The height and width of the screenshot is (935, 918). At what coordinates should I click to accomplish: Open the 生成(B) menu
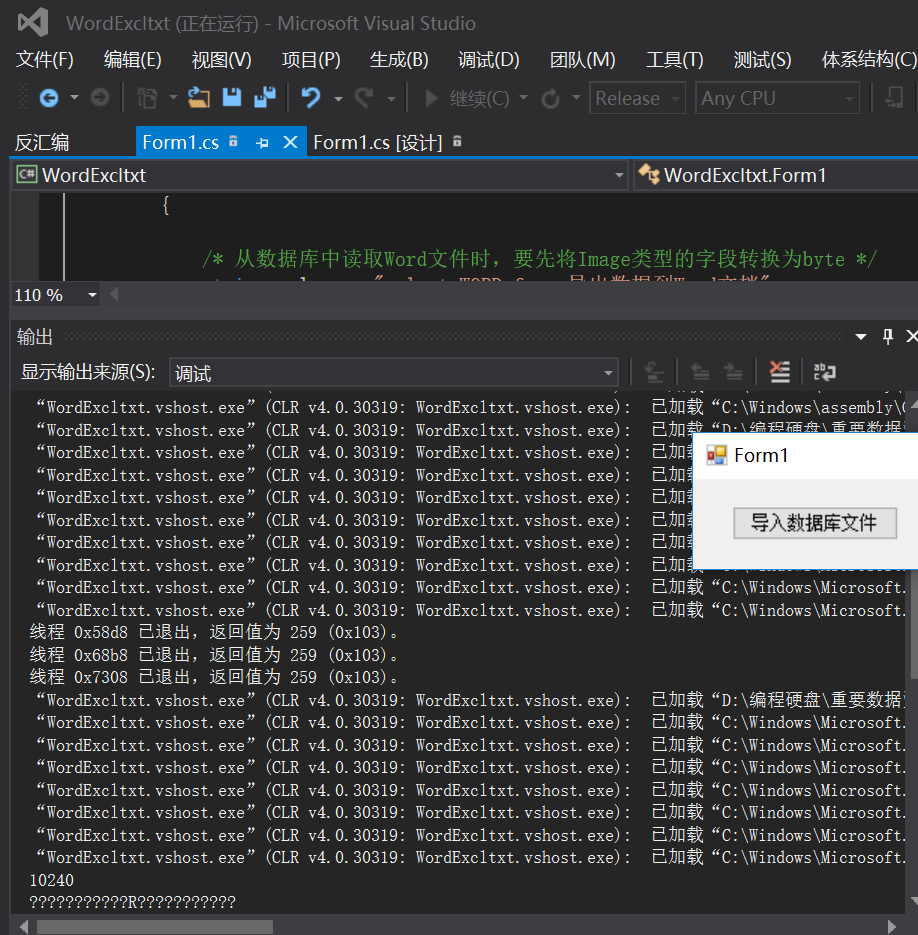[399, 59]
